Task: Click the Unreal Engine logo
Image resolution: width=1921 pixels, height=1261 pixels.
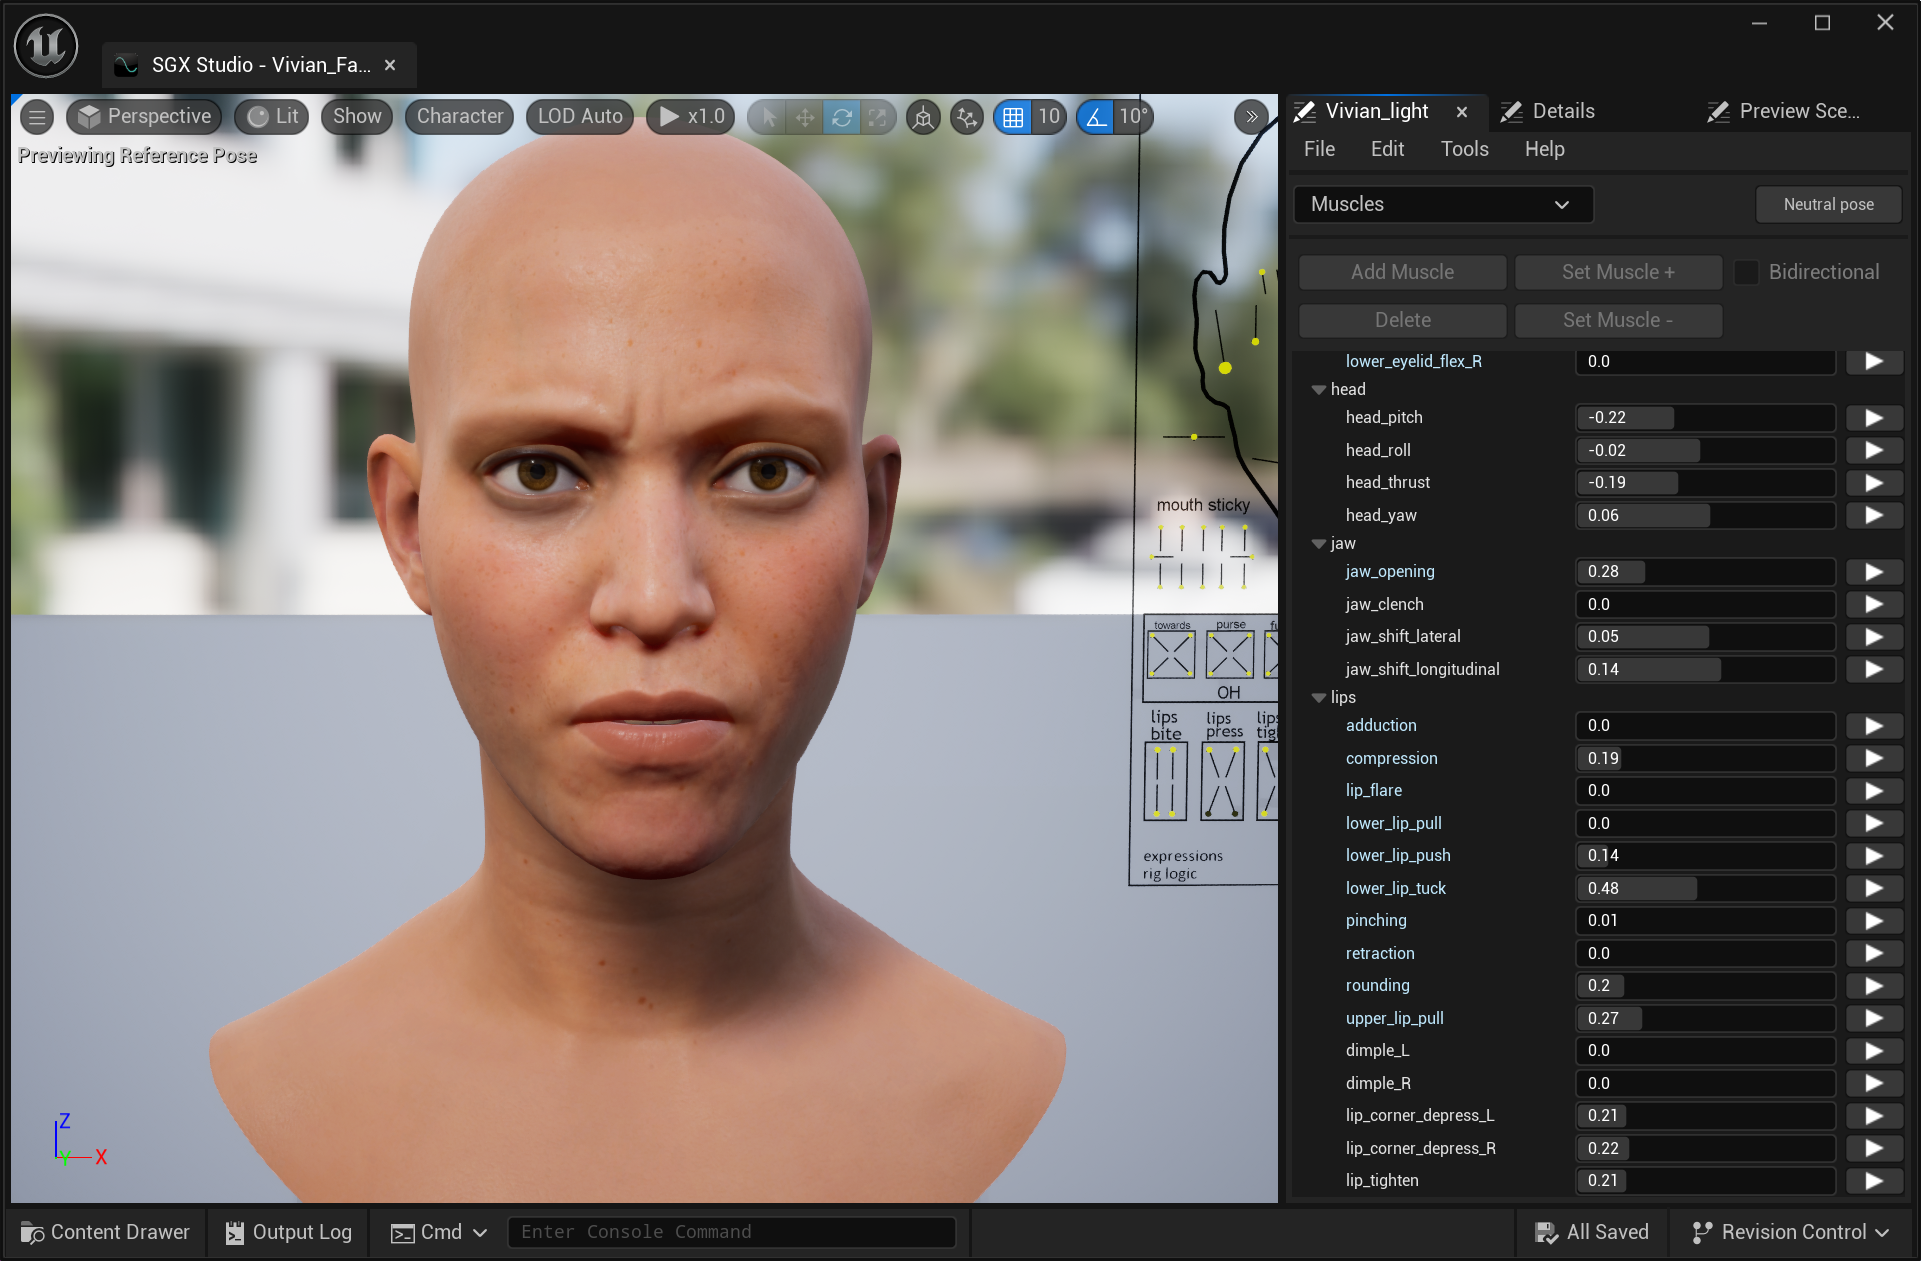Action: 46,46
